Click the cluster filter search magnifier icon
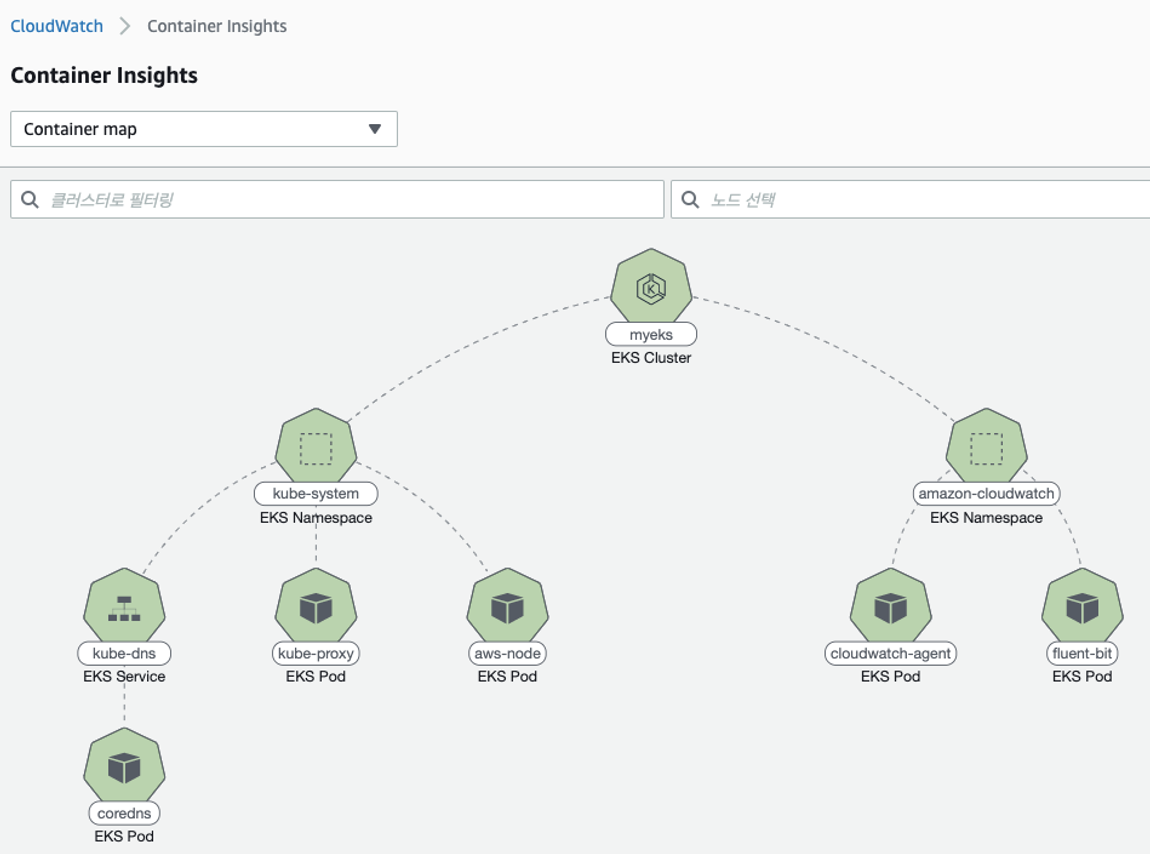The width and height of the screenshot is (1150, 854). pyautogui.click(x=30, y=200)
